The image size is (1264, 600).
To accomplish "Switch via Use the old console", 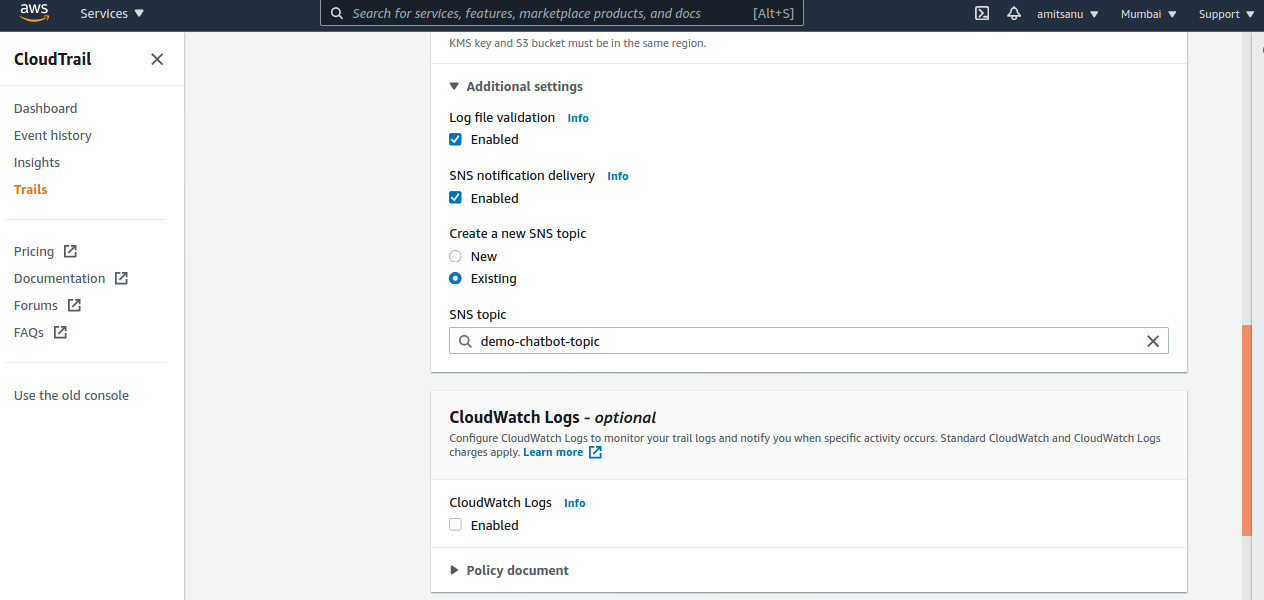I will pos(71,395).
